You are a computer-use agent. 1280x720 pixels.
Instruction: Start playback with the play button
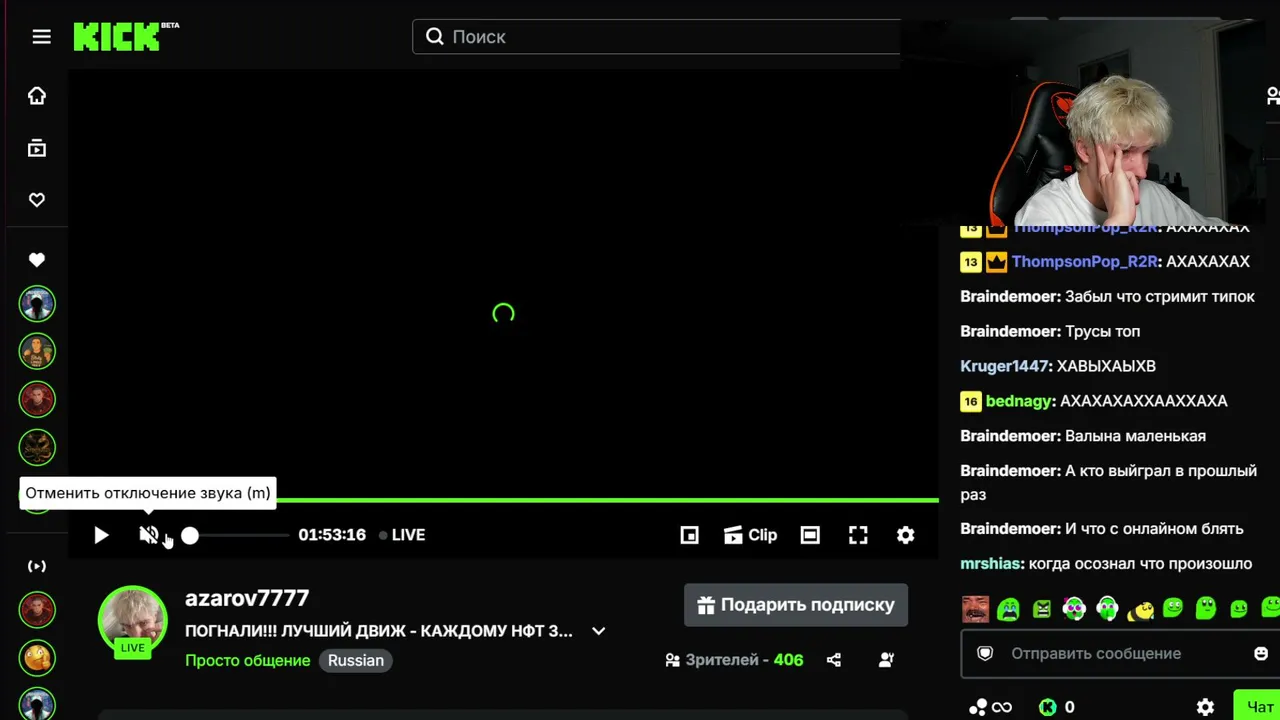(101, 535)
